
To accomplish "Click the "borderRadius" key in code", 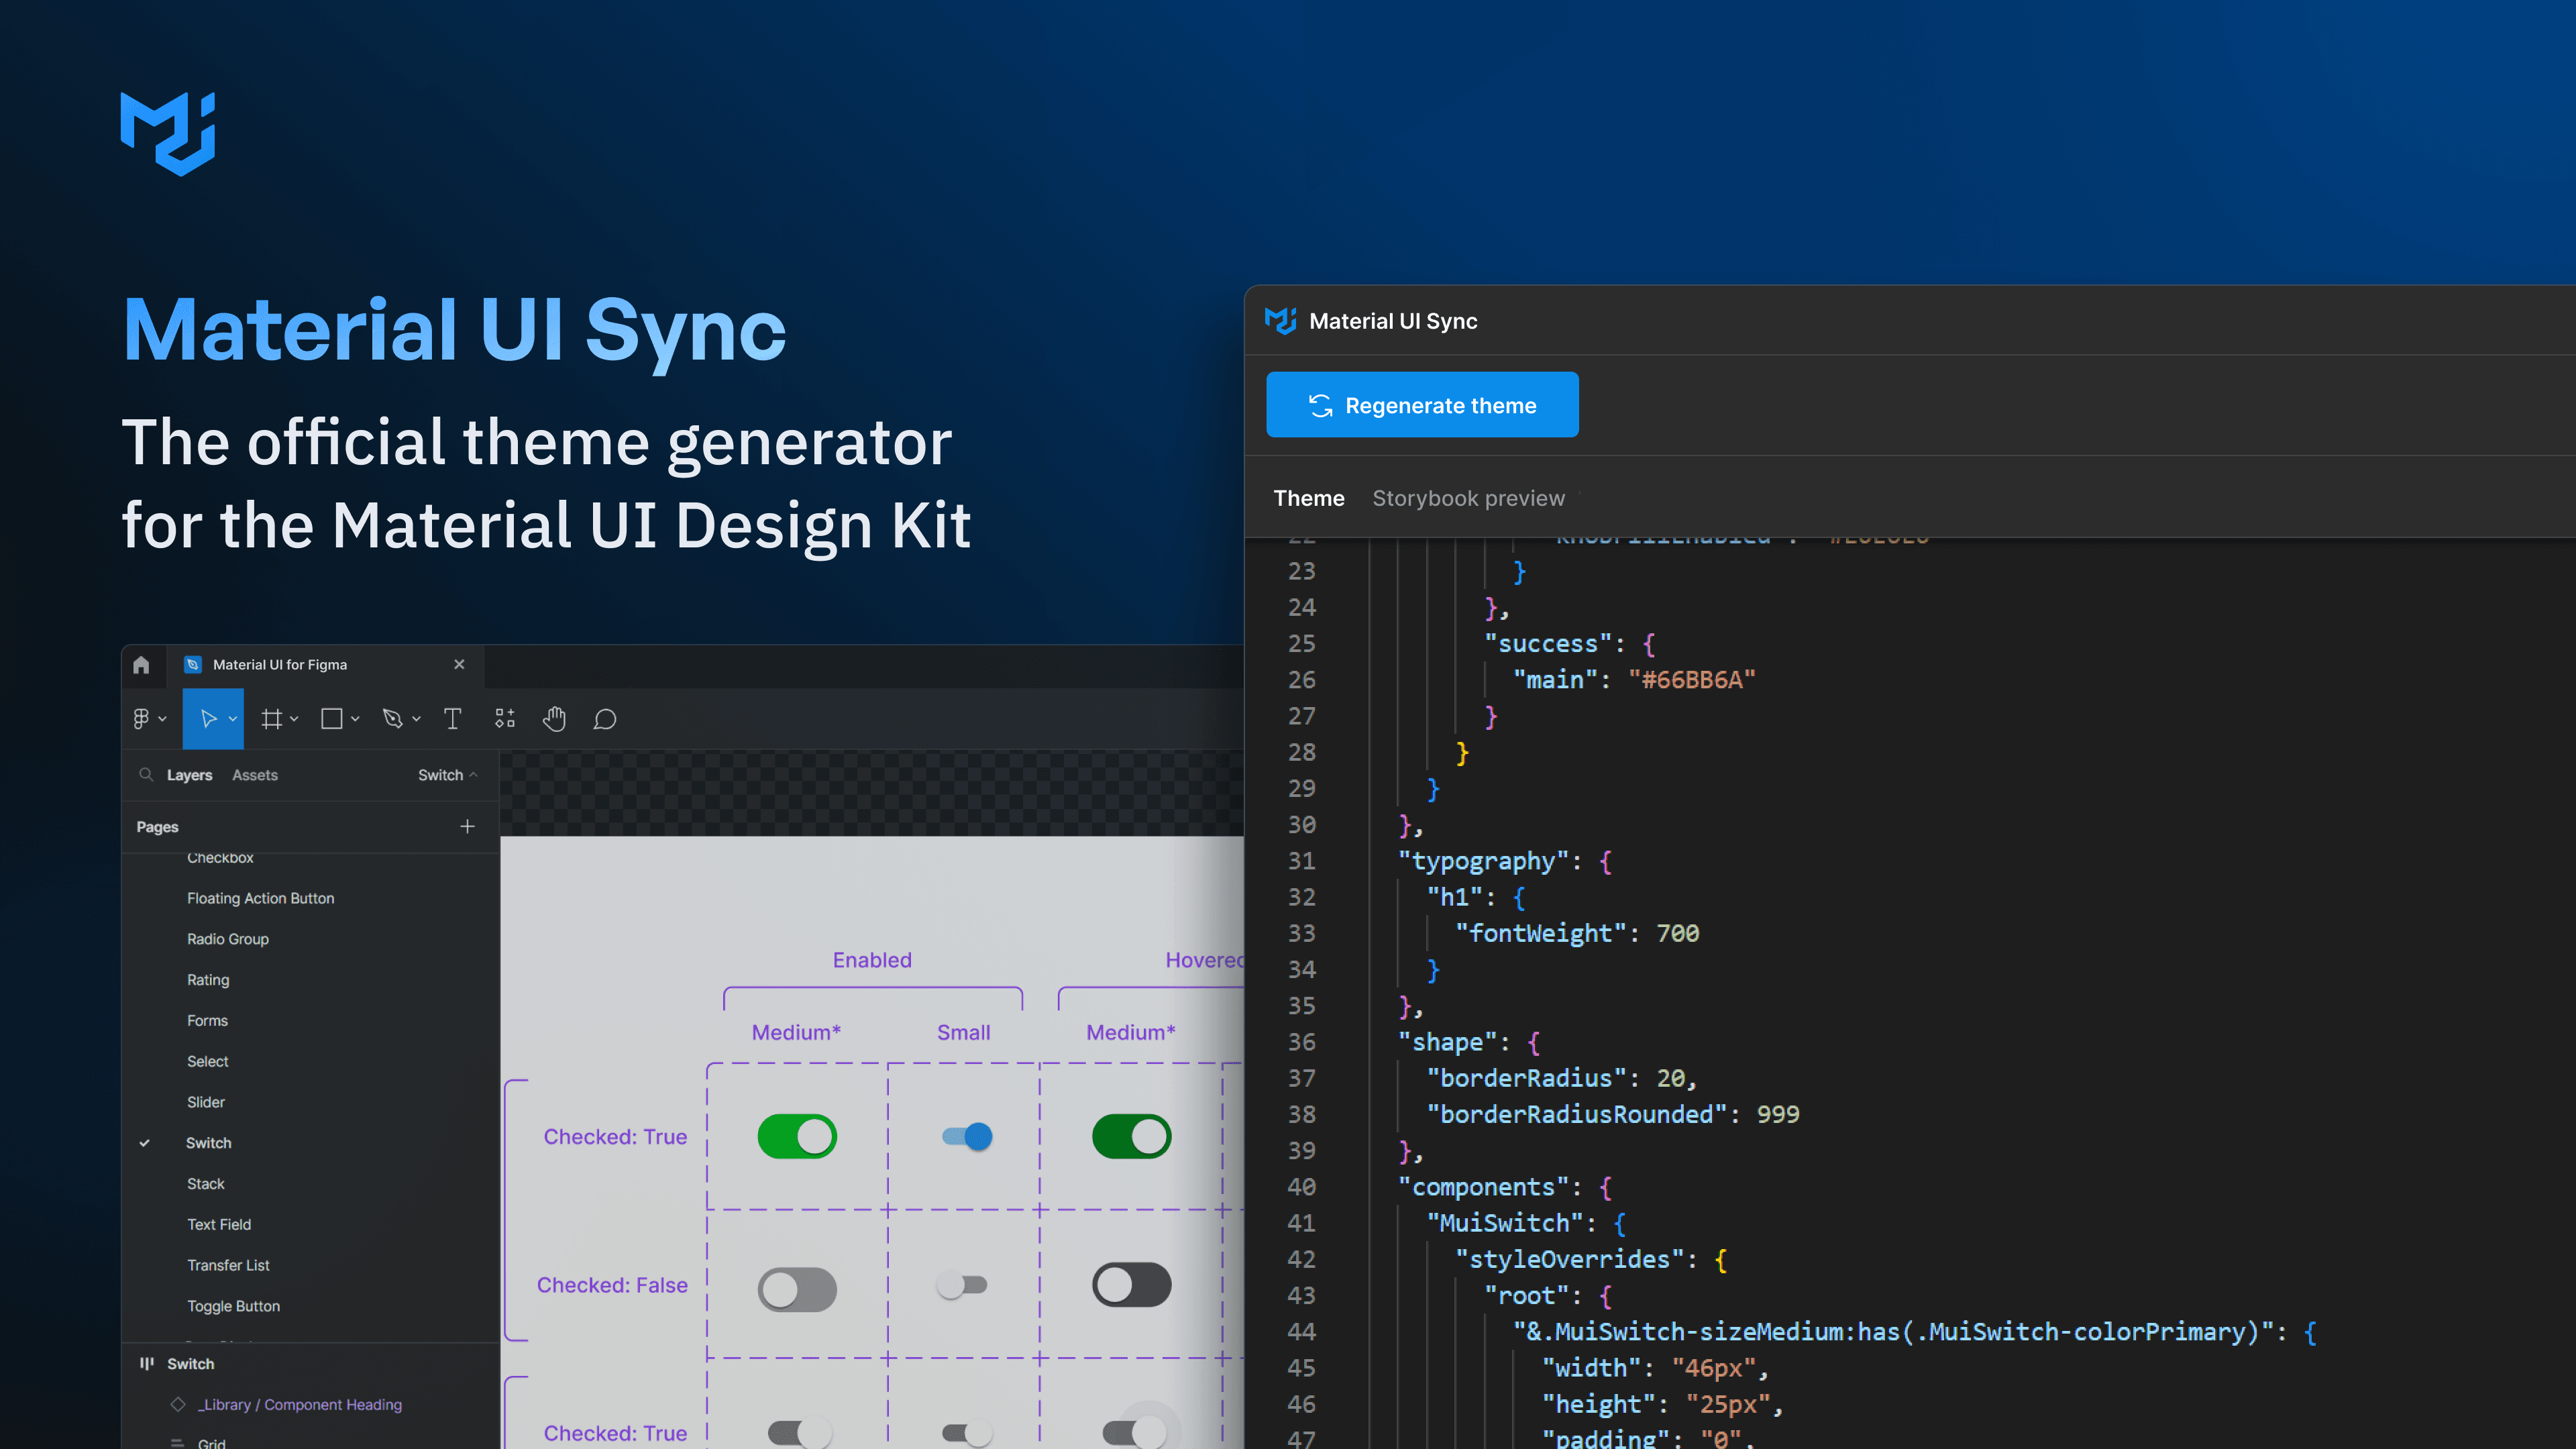I will pos(1526,1078).
